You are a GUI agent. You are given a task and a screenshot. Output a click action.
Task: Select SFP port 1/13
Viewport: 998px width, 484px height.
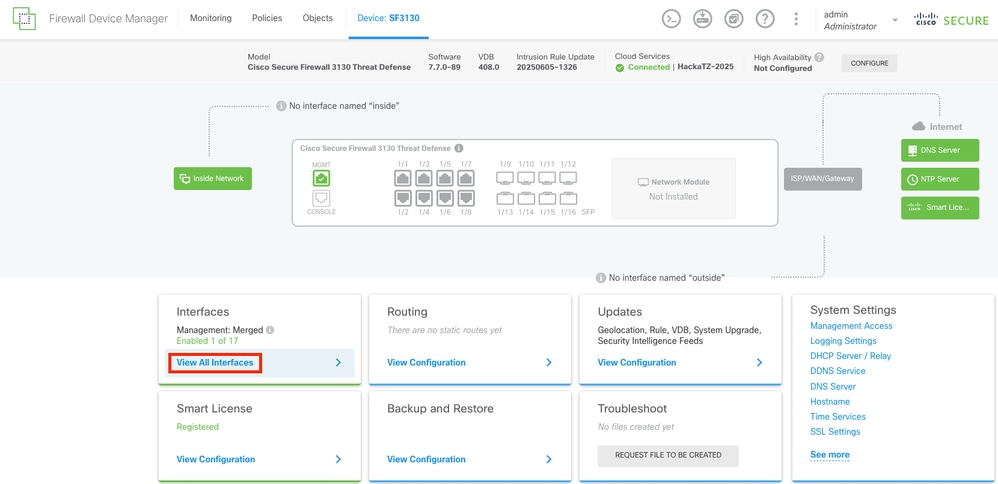click(x=505, y=198)
